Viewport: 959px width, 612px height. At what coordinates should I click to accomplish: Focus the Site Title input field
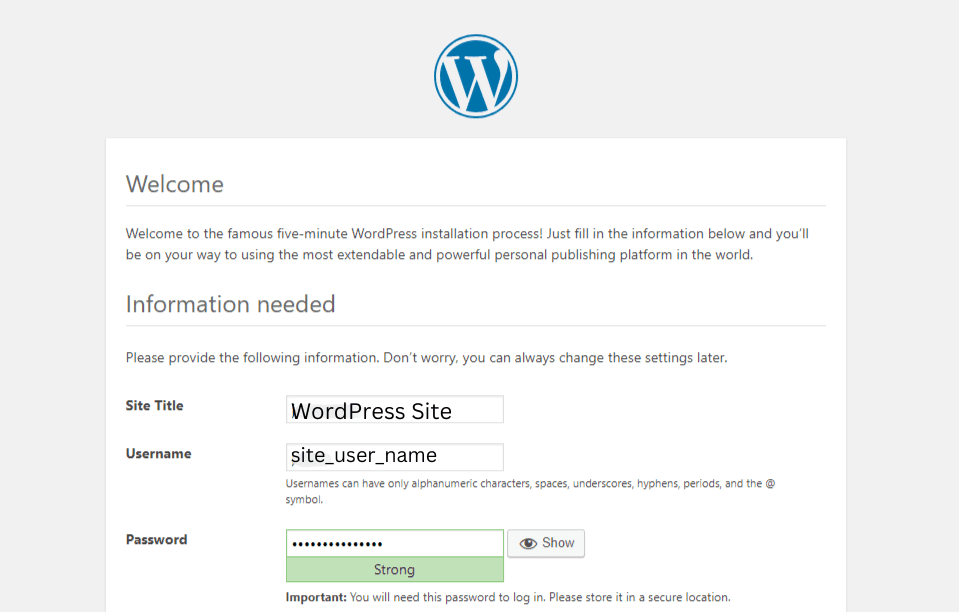click(394, 410)
